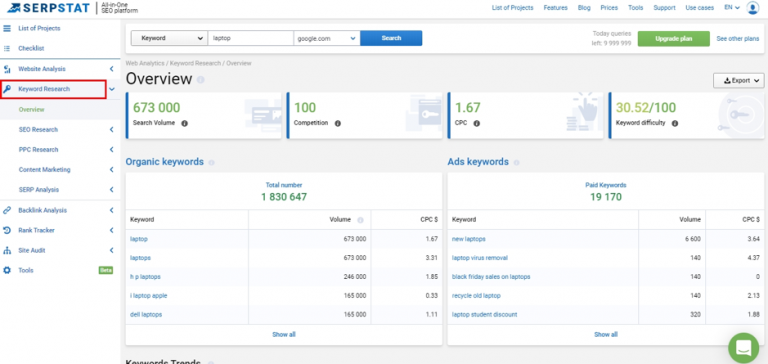768x364 pixels.
Task: Open Features in top navigation
Action: tap(555, 8)
